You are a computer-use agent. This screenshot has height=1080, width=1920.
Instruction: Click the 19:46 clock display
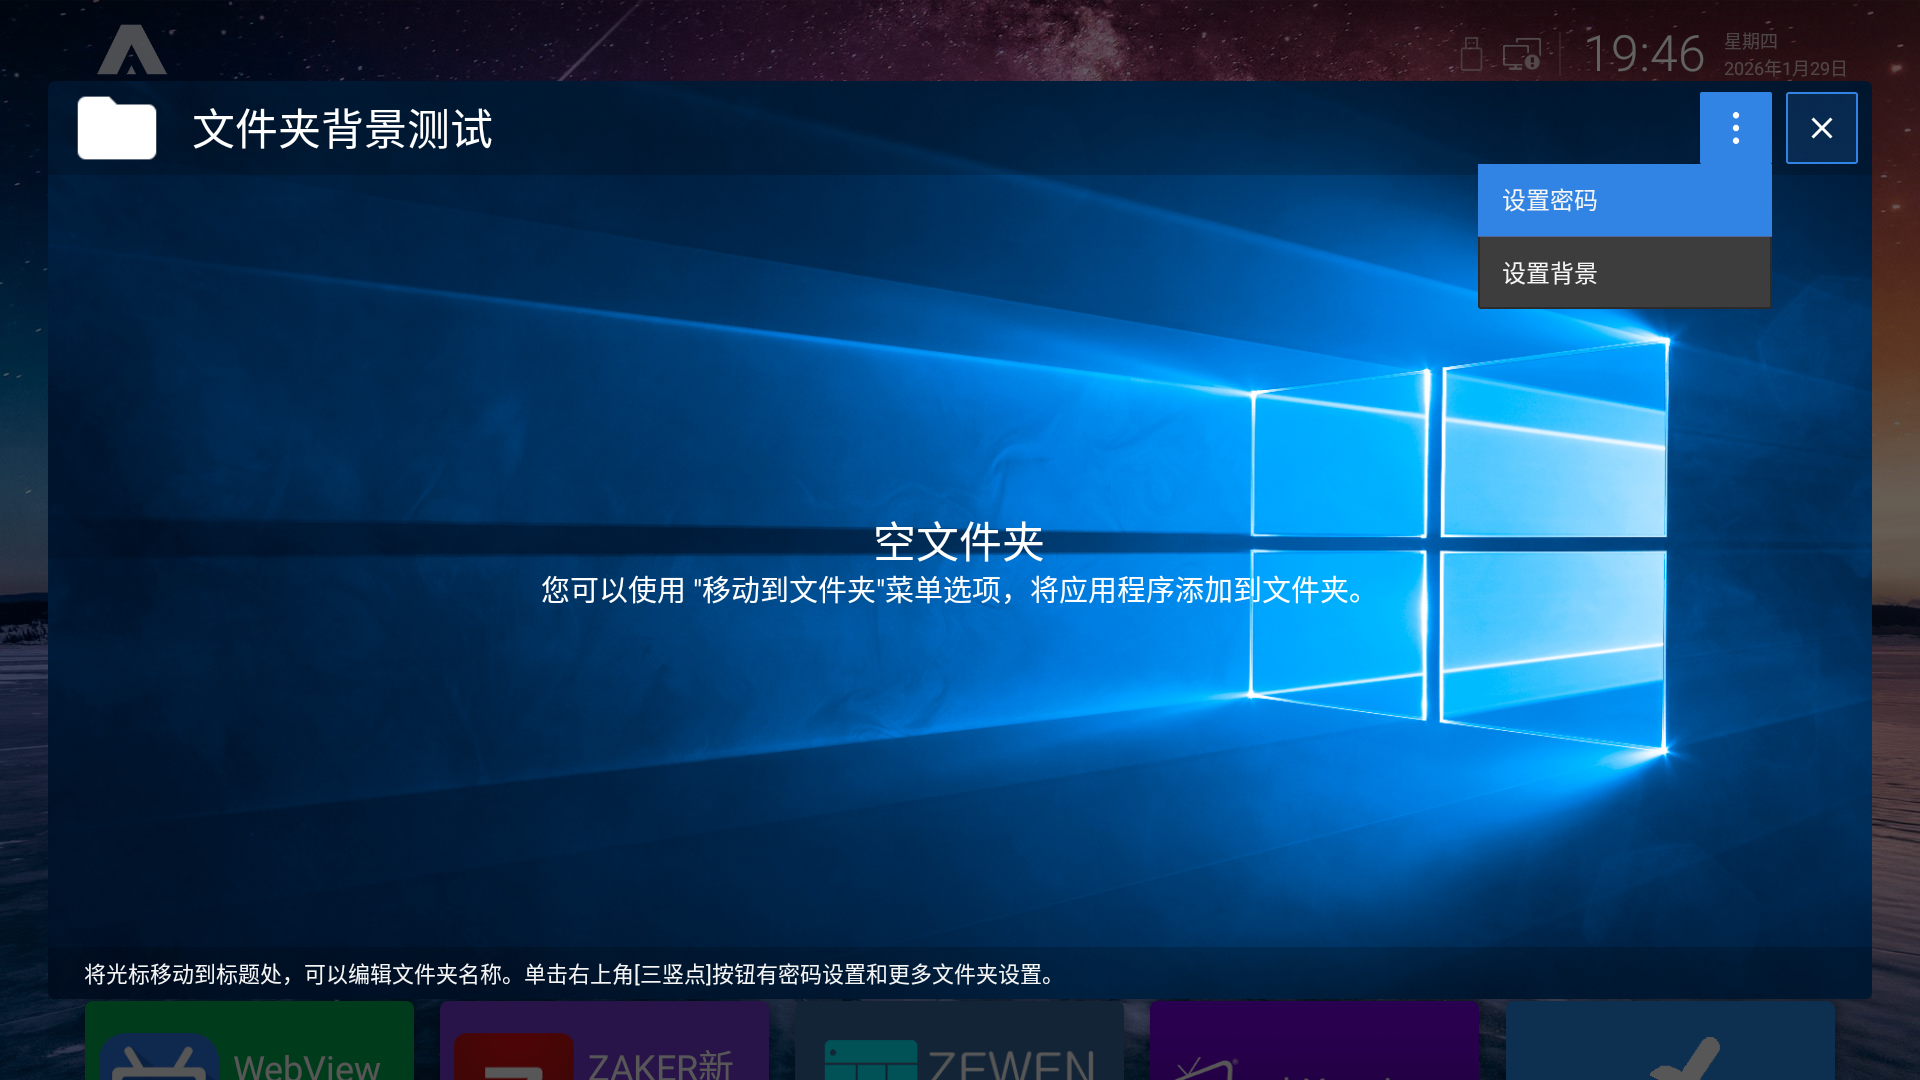pyautogui.click(x=1643, y=54)
